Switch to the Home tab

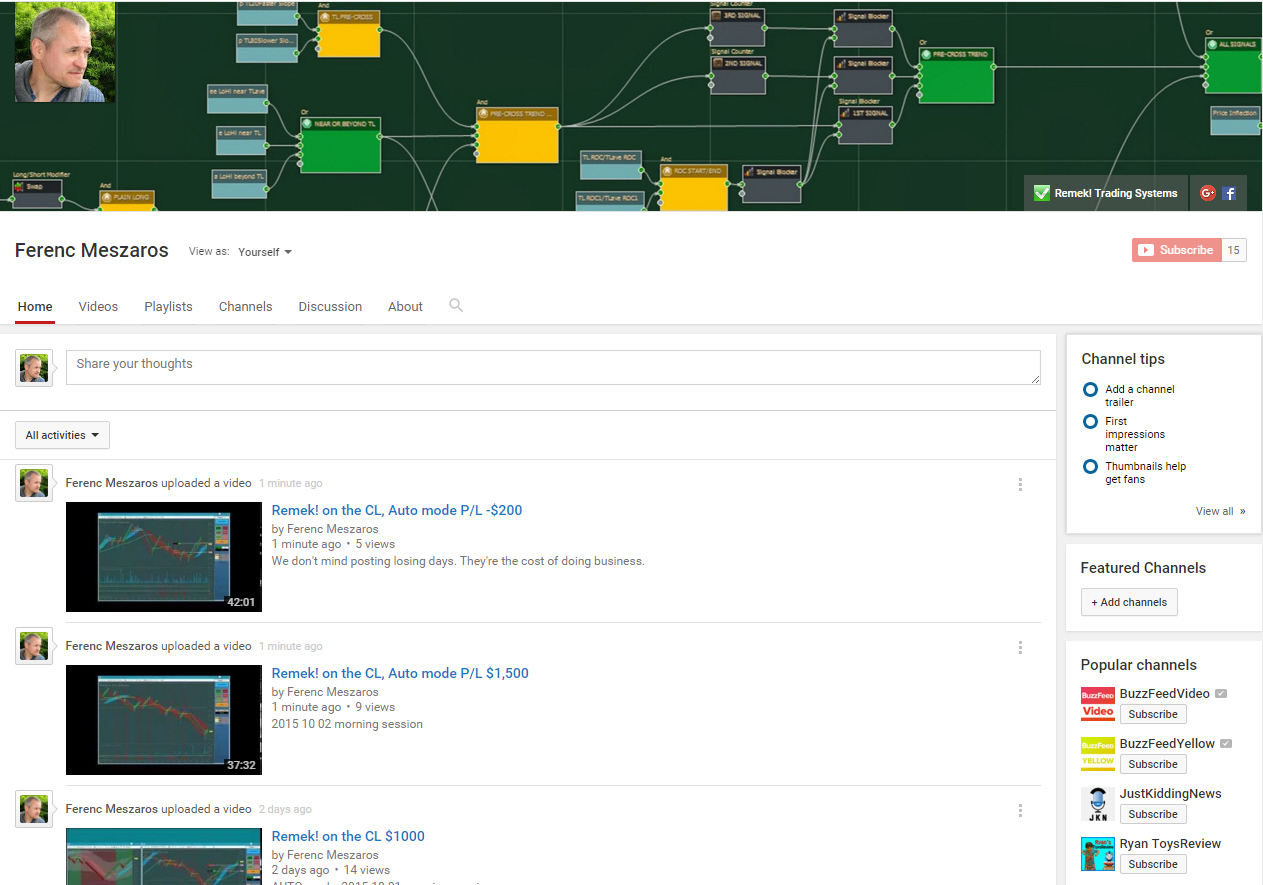[35, 307]
